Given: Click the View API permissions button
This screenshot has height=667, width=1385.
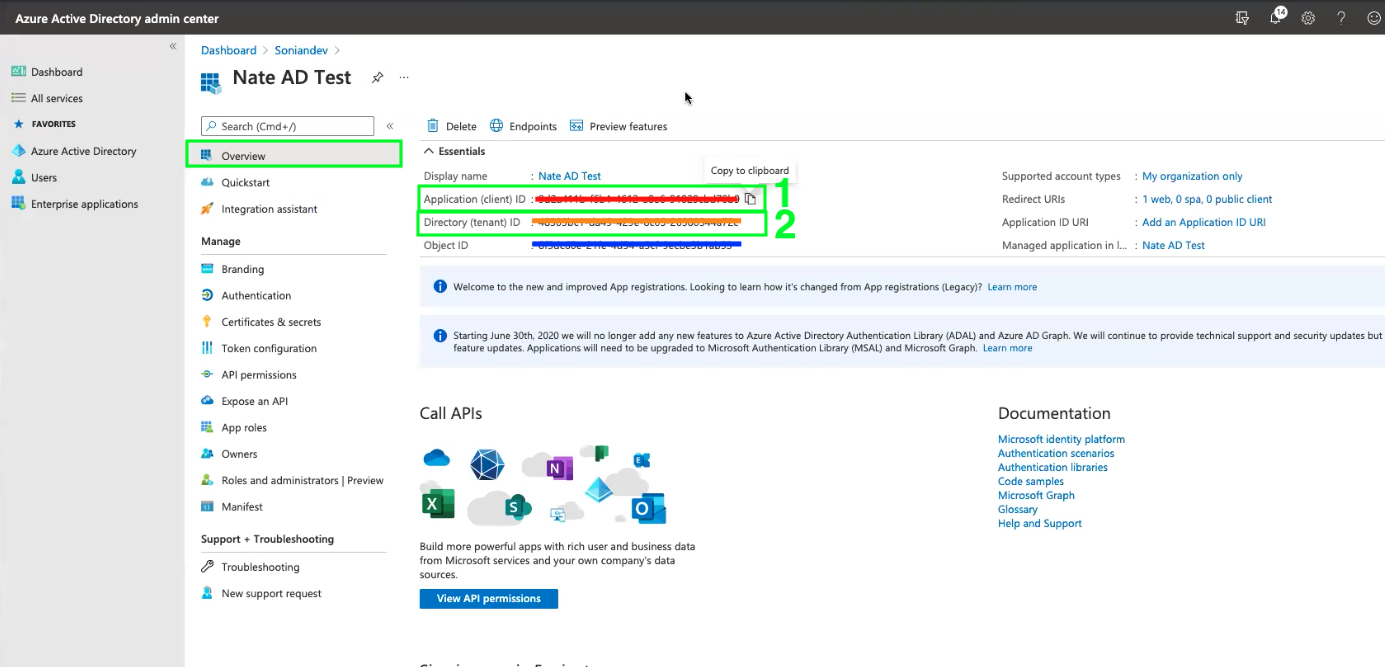Looking at the screenshot, I should [x=489, y=598].
